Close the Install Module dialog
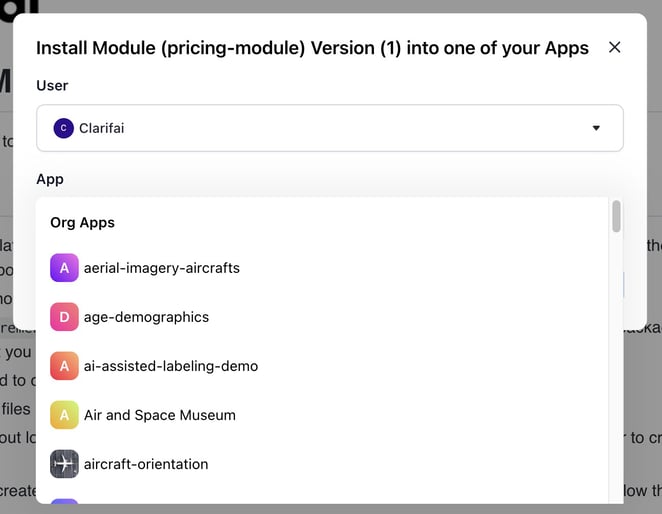Image resolution: width=662 pixels, height=514 pixels. pos(615,47)
